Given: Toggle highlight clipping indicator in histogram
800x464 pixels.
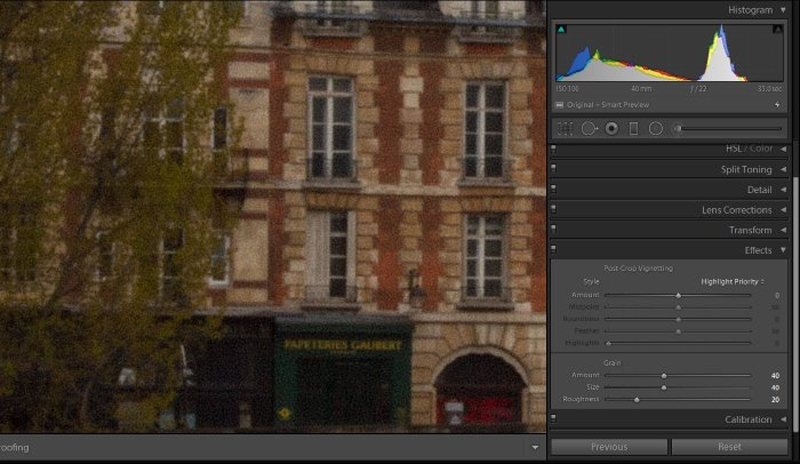Looking at the screenshot, I should point(777,30).
